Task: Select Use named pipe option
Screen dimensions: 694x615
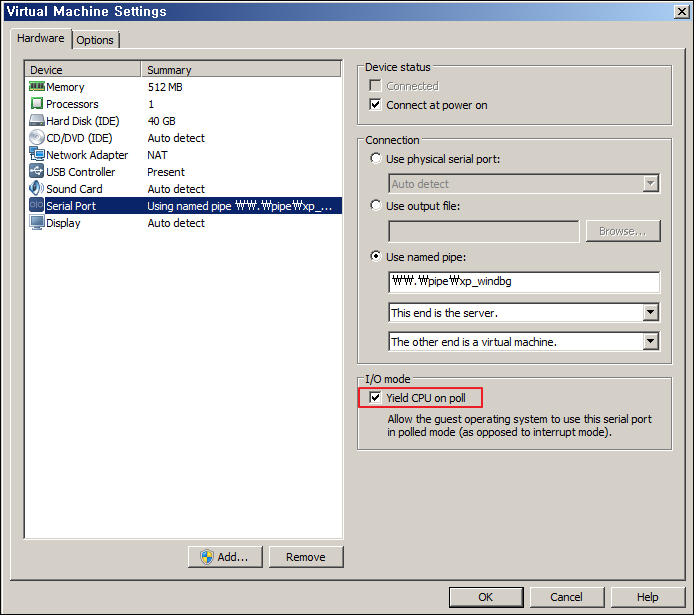Action: click(376, 257)
